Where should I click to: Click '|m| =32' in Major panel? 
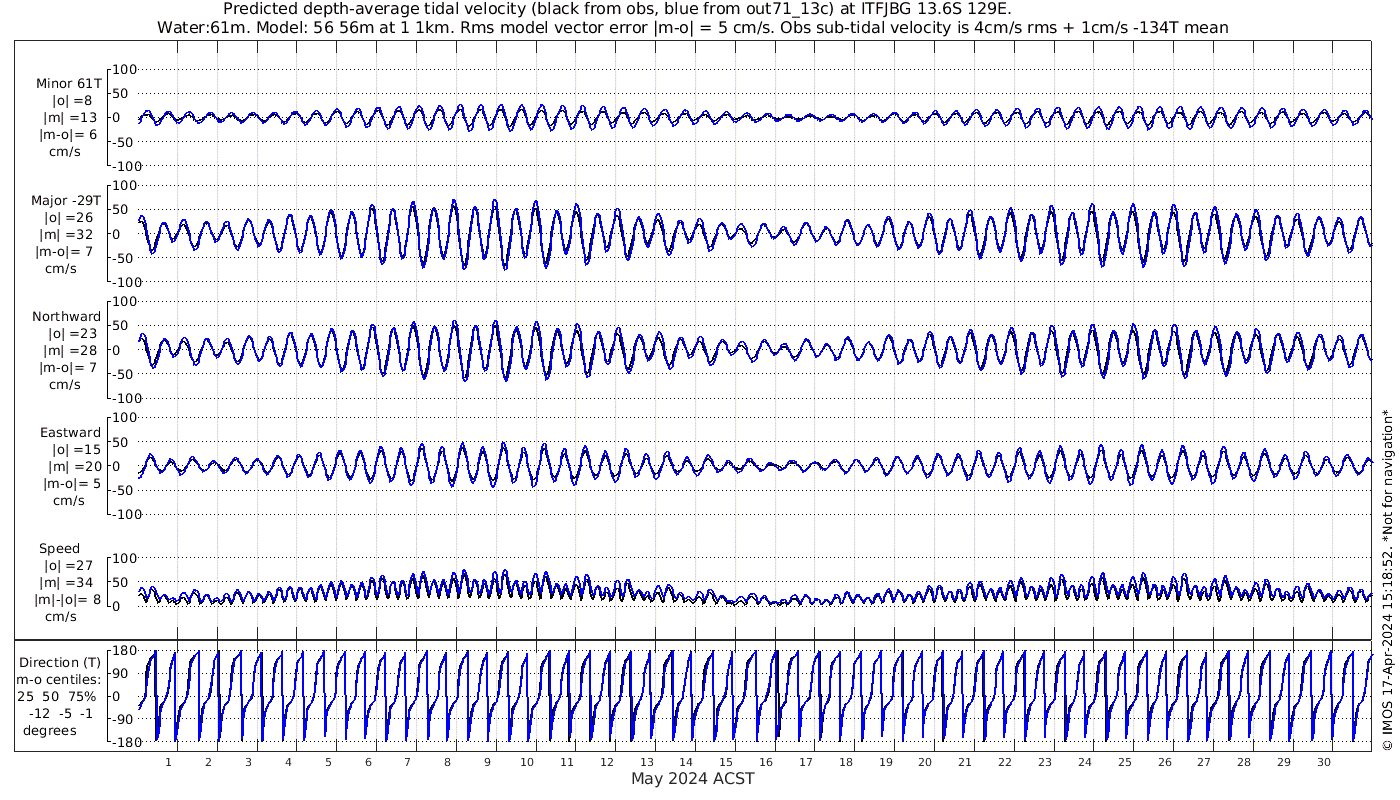click(69, 234)
